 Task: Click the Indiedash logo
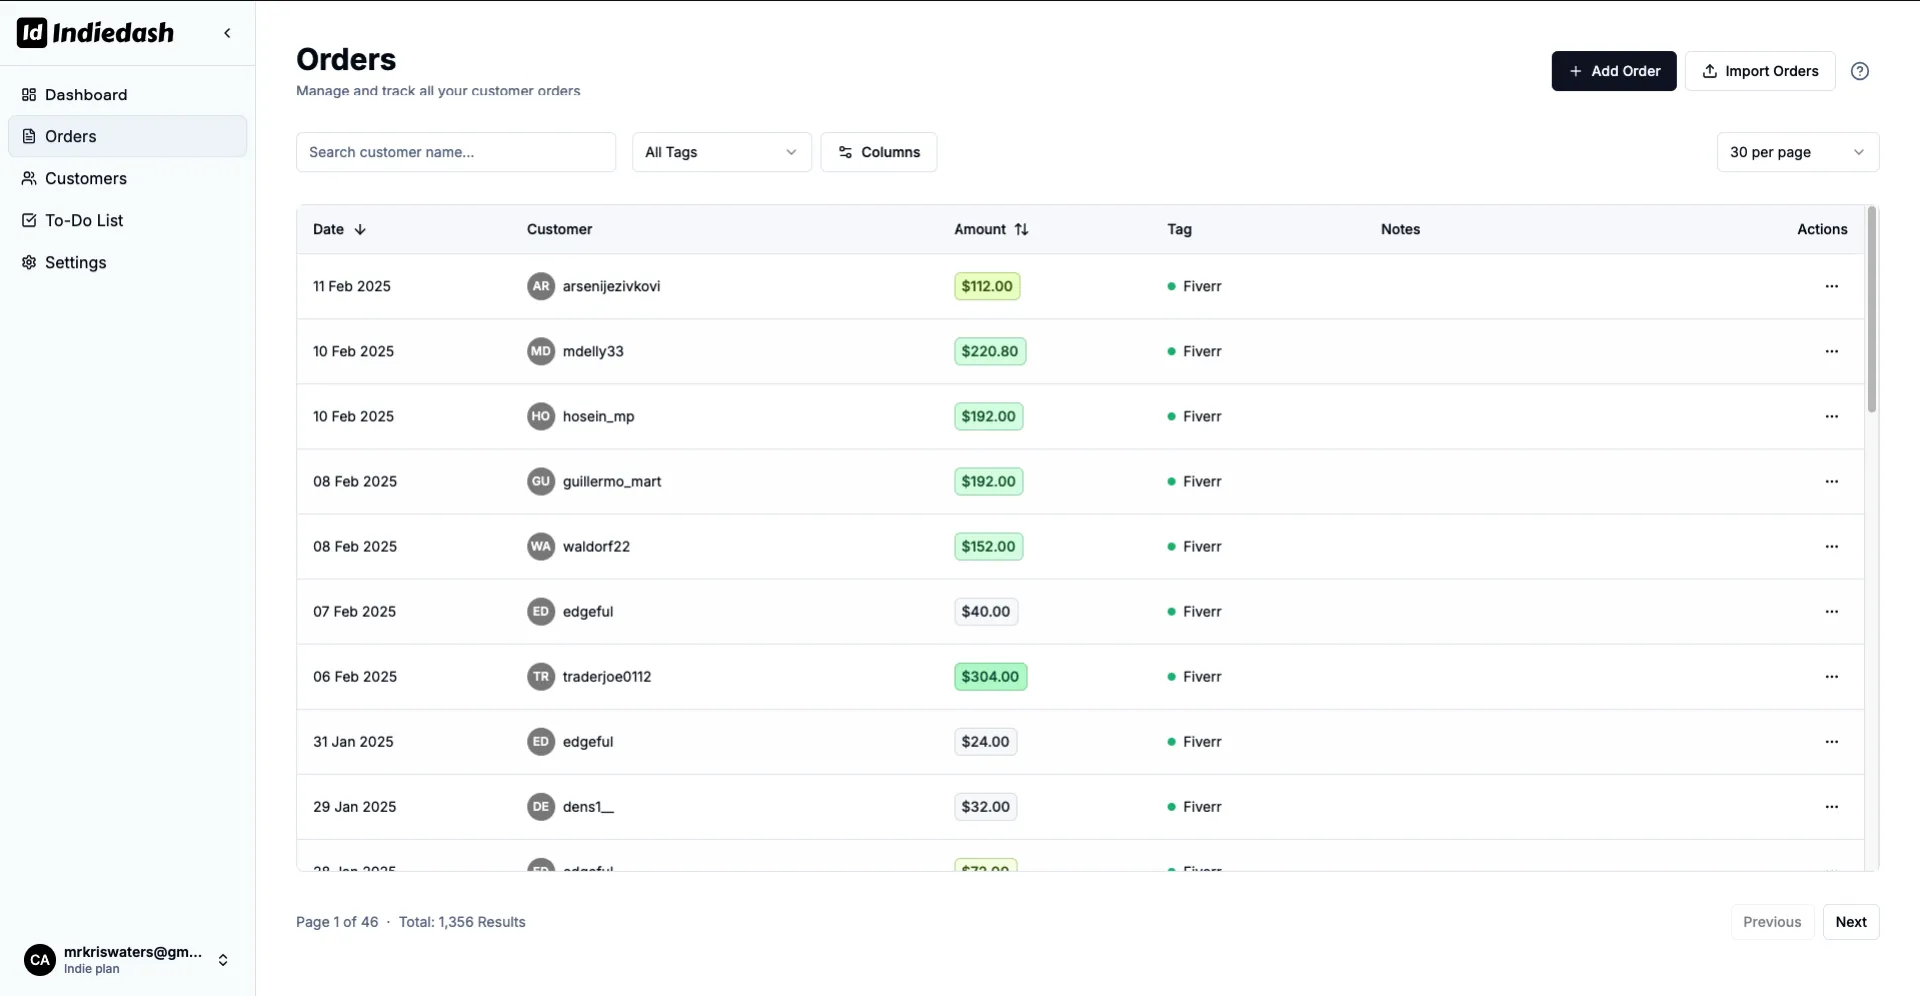[x=96, y=33]
